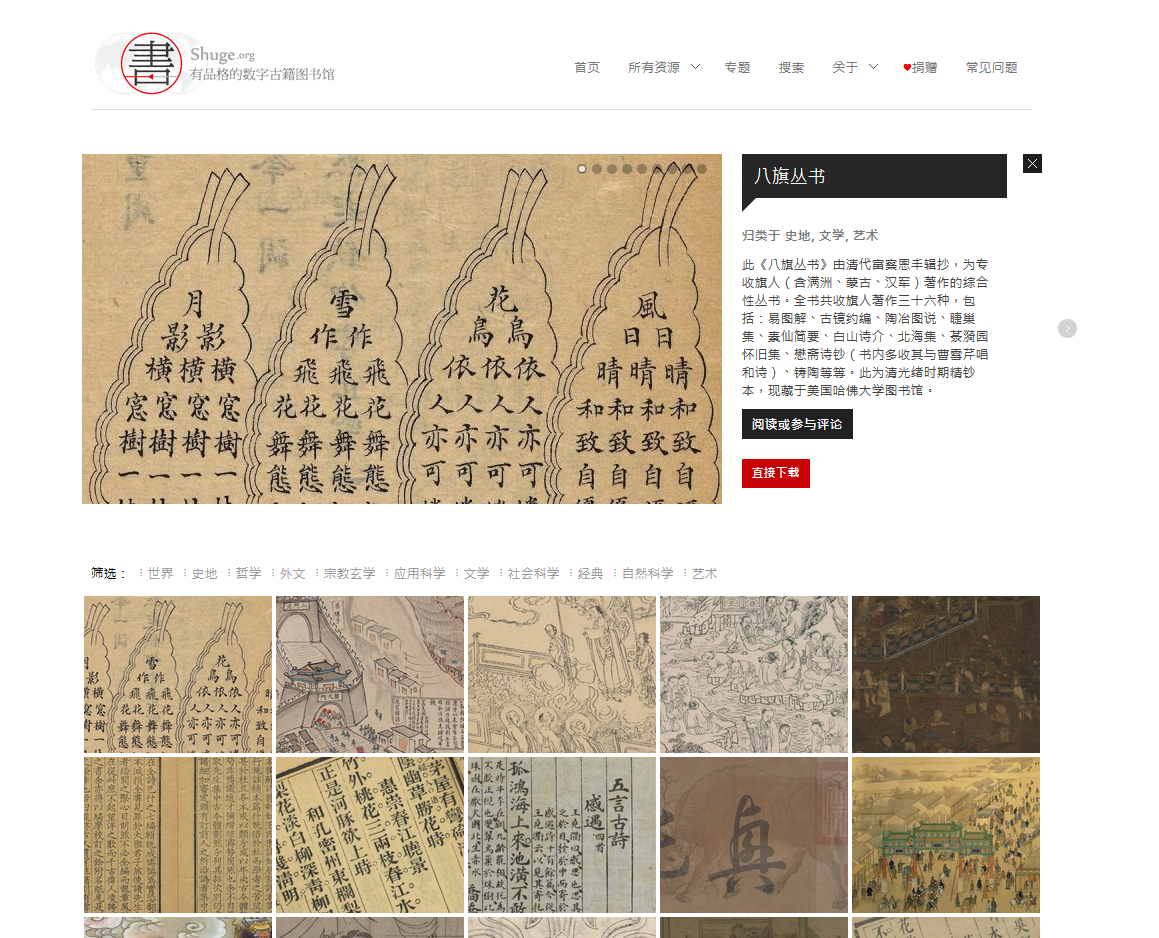Open the 捐赠 donate page

pyautogui.click(x=925, y=67)
